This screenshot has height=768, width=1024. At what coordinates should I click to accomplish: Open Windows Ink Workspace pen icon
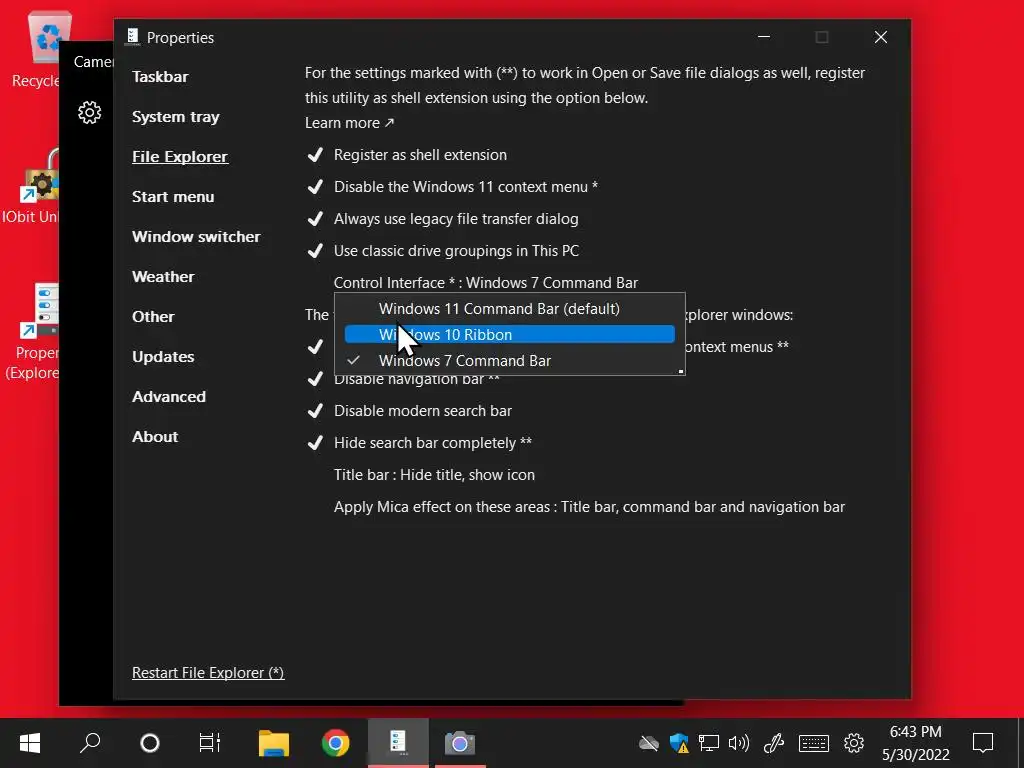tap(774, 743)
